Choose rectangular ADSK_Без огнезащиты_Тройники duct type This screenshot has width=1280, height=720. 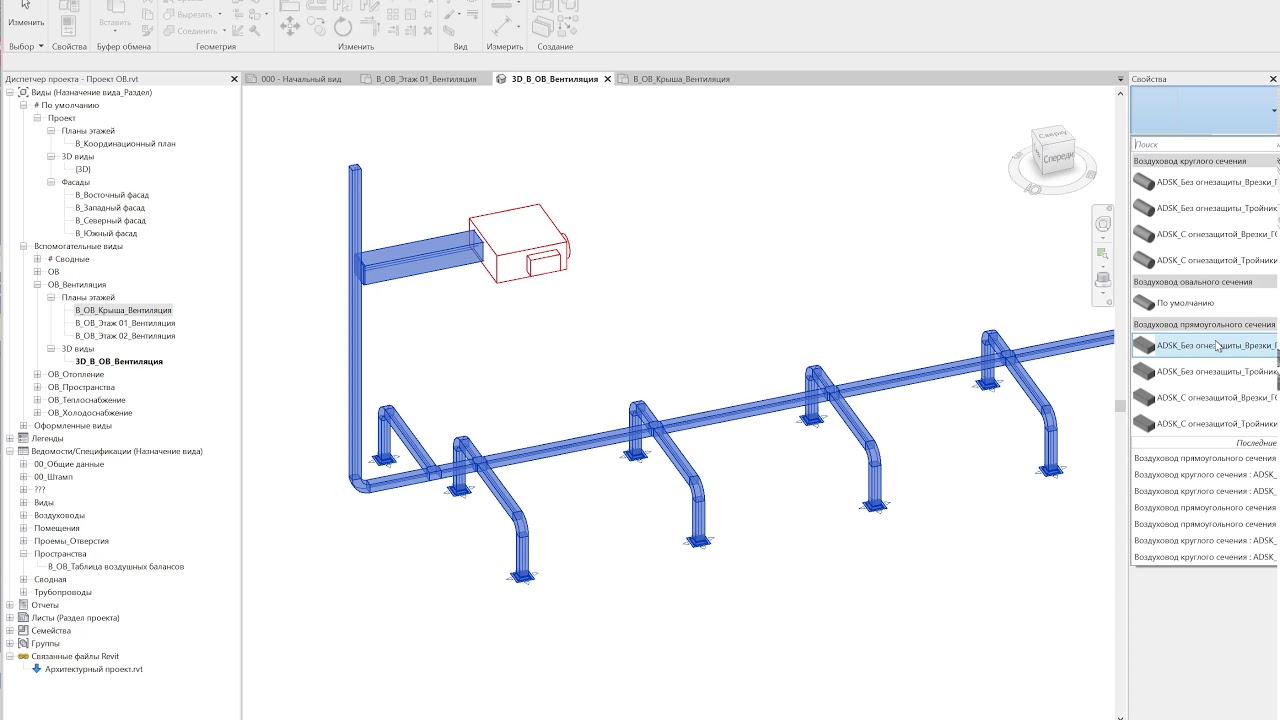pos(1205,372)
